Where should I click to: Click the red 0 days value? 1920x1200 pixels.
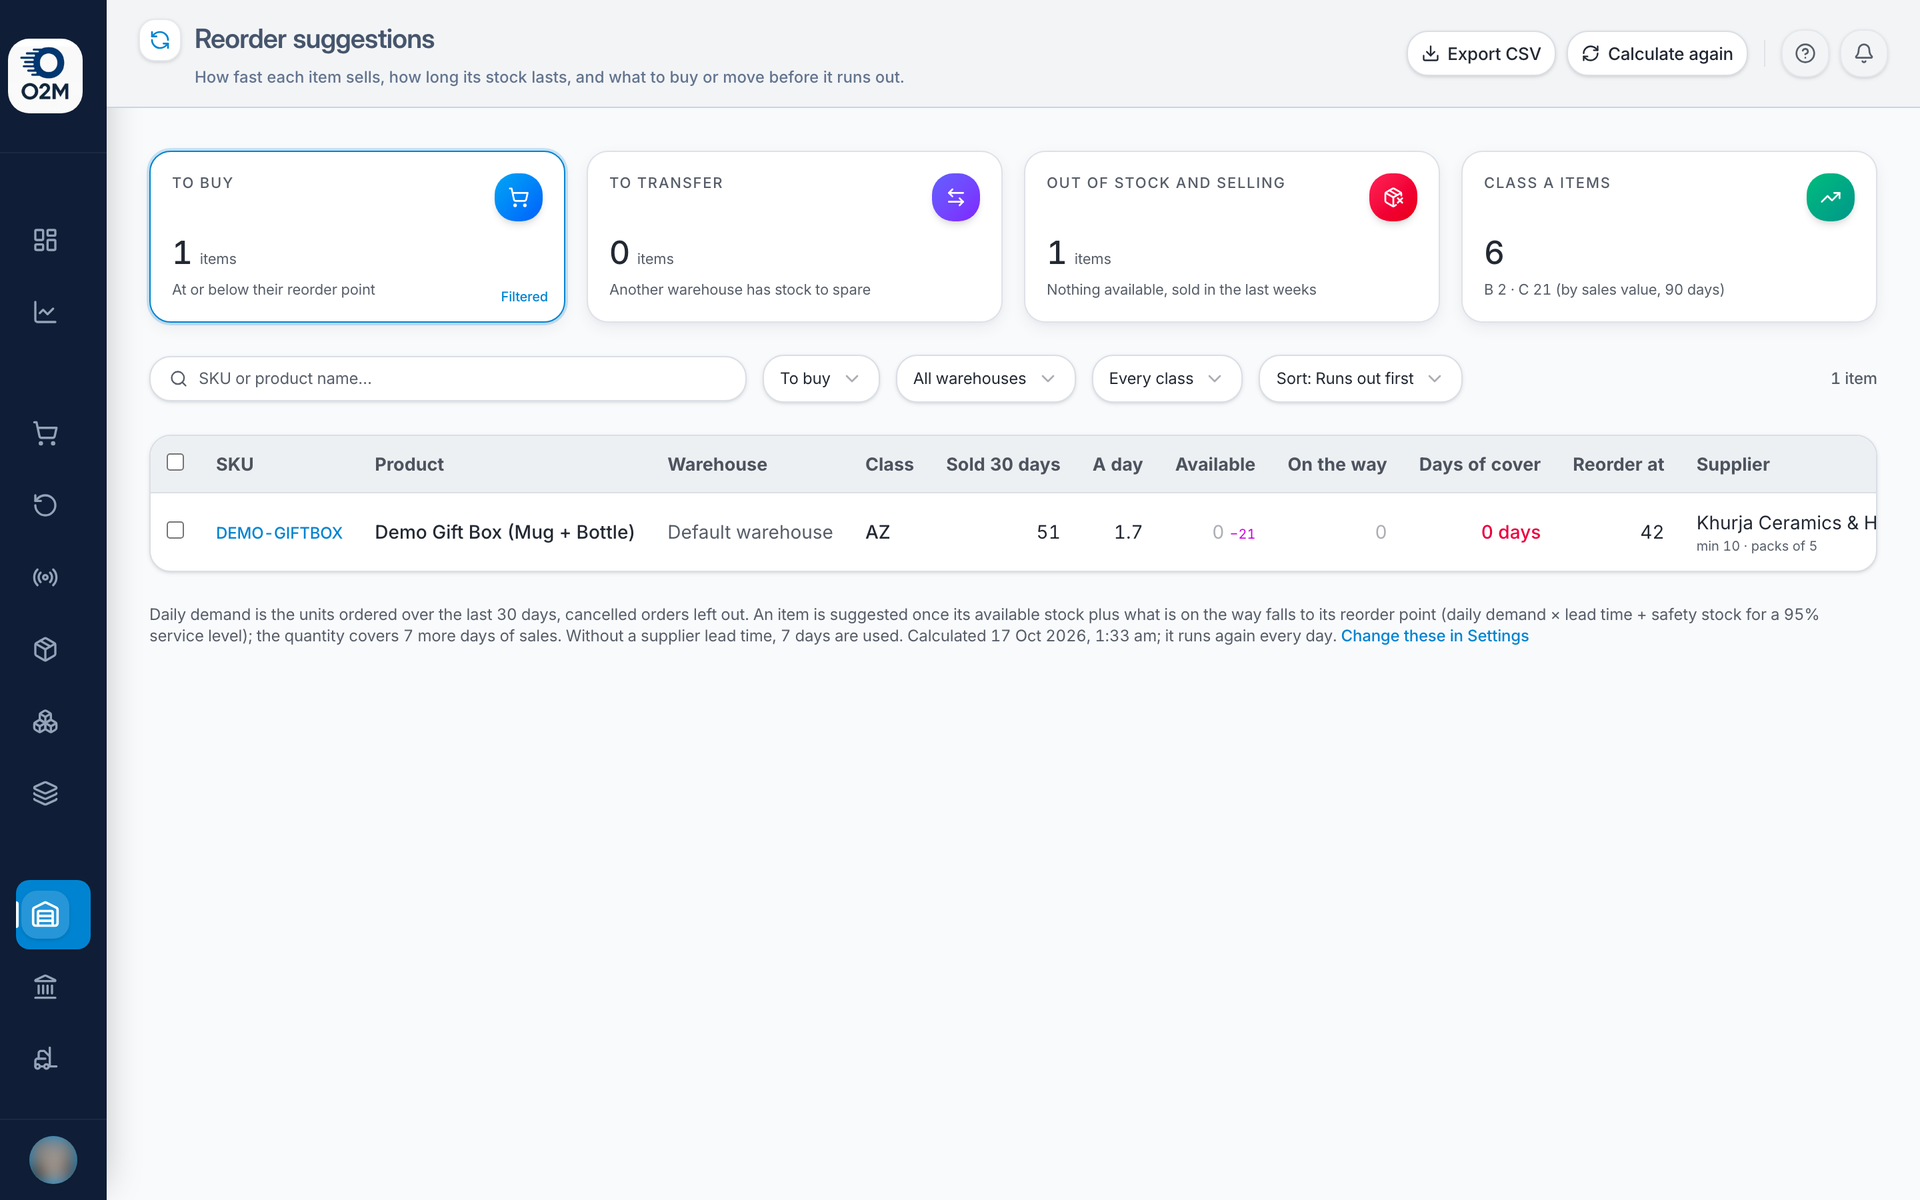click(x=1510, y=533)
